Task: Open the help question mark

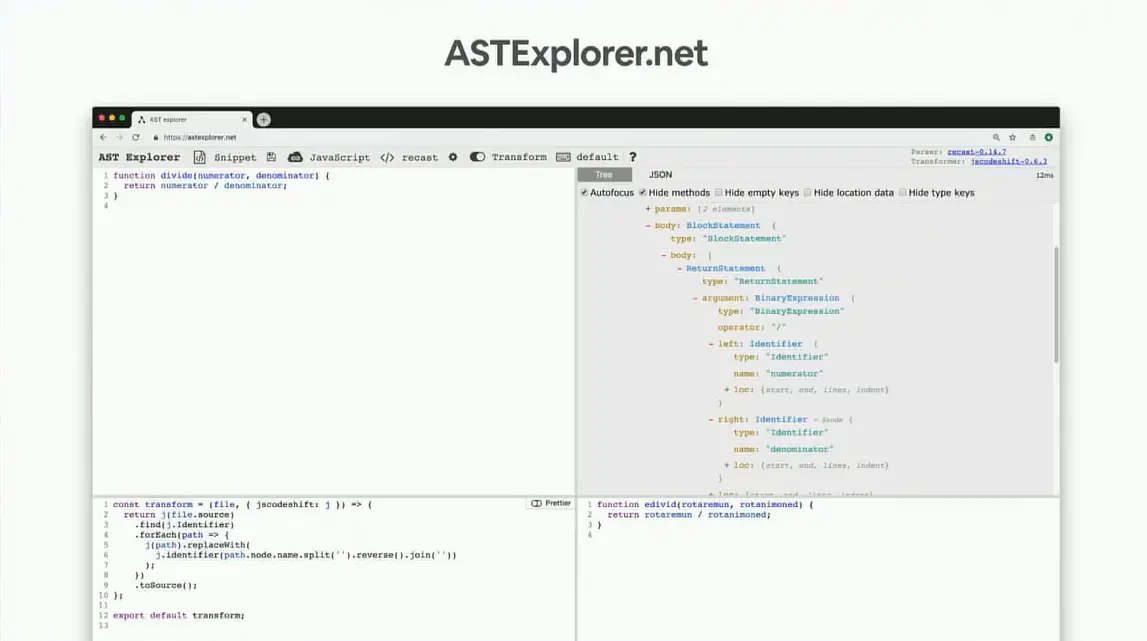Action: (x=633, y=157)
